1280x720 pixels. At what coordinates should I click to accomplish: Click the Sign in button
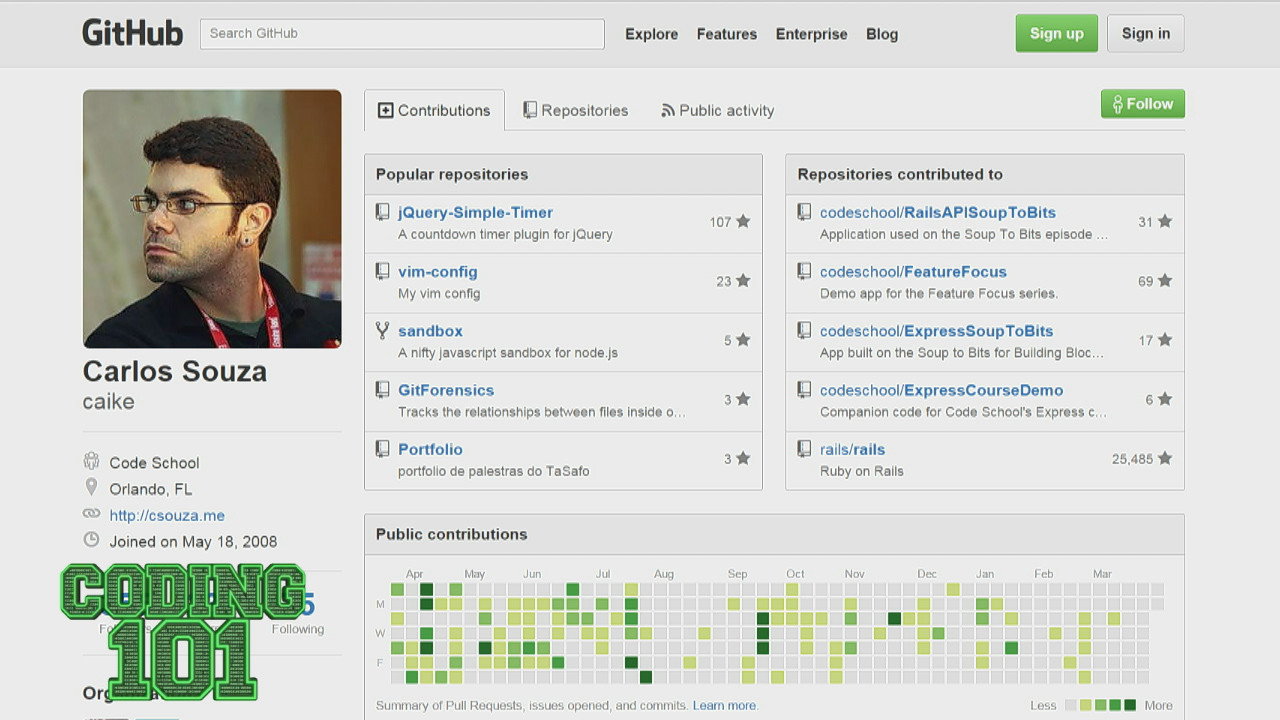[x=1145, y=34]
